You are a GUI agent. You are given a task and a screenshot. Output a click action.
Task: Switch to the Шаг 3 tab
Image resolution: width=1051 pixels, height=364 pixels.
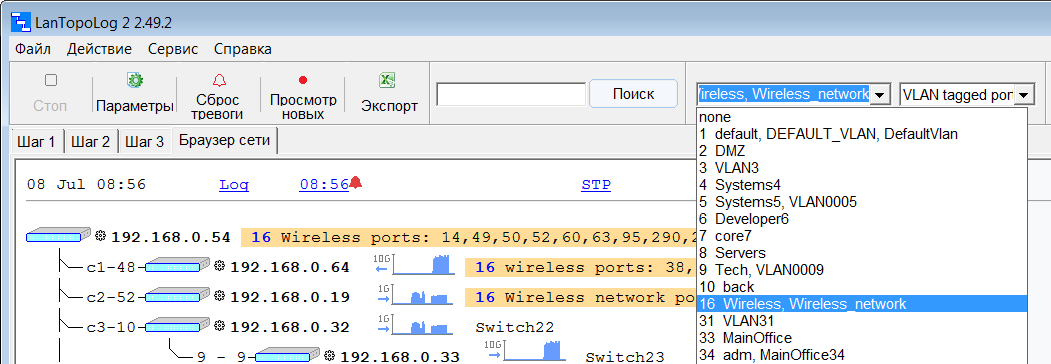tap(145, 141)
